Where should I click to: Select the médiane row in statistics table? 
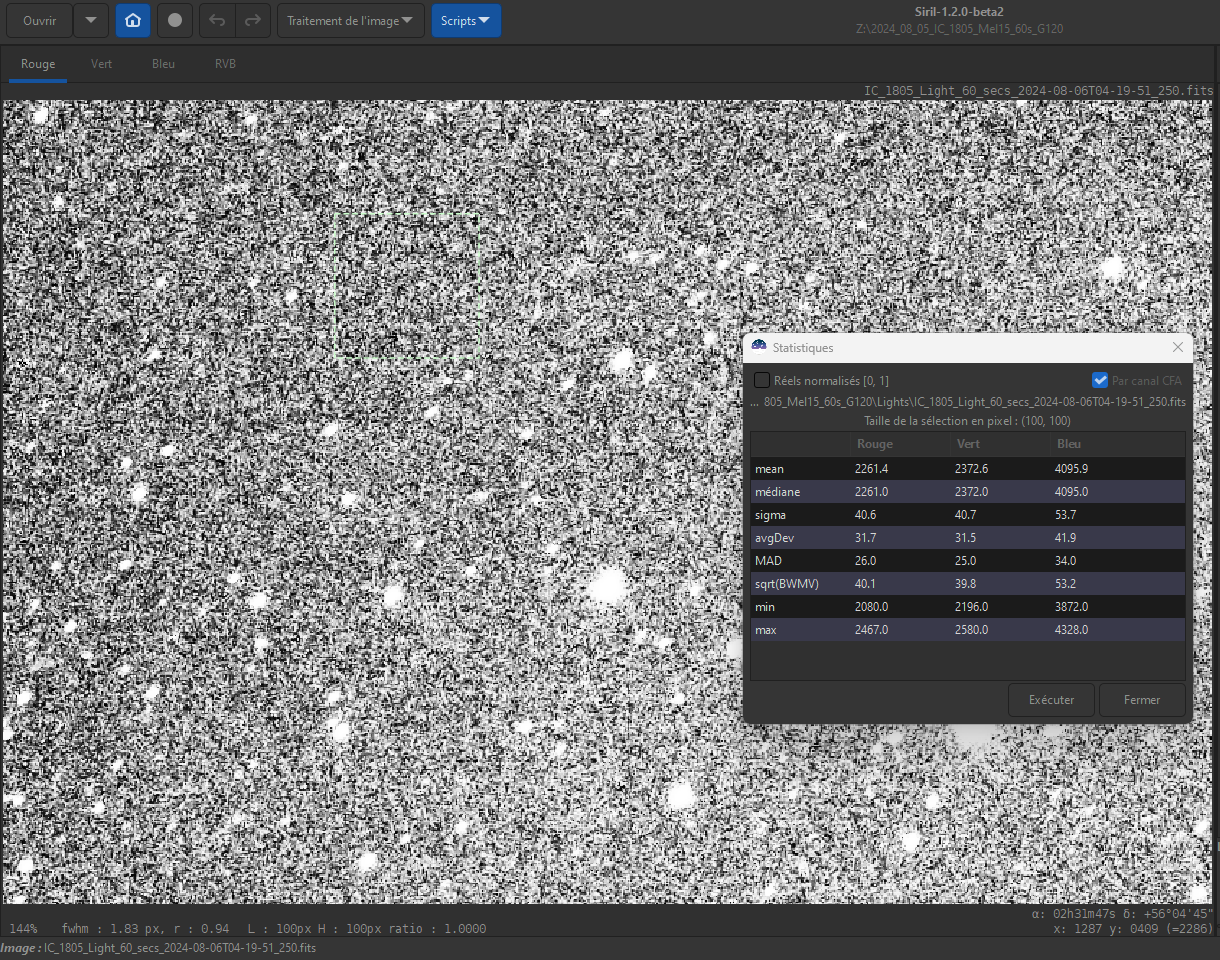pyautogui.click(x=968, y=492)
